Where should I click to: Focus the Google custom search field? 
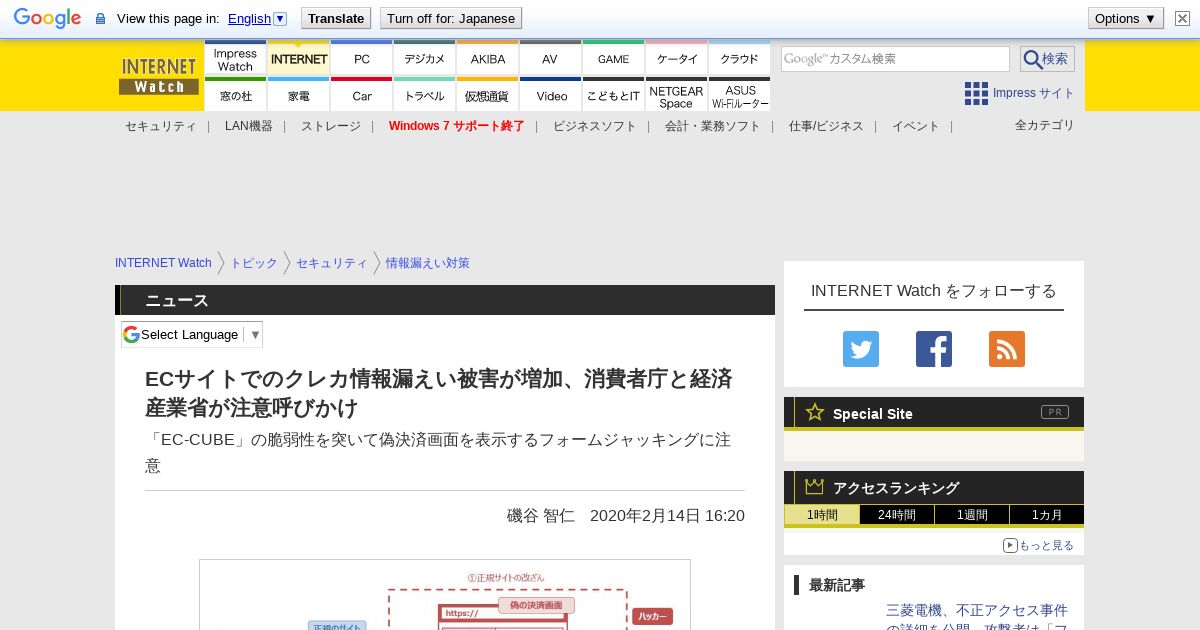tap(895, 59)
